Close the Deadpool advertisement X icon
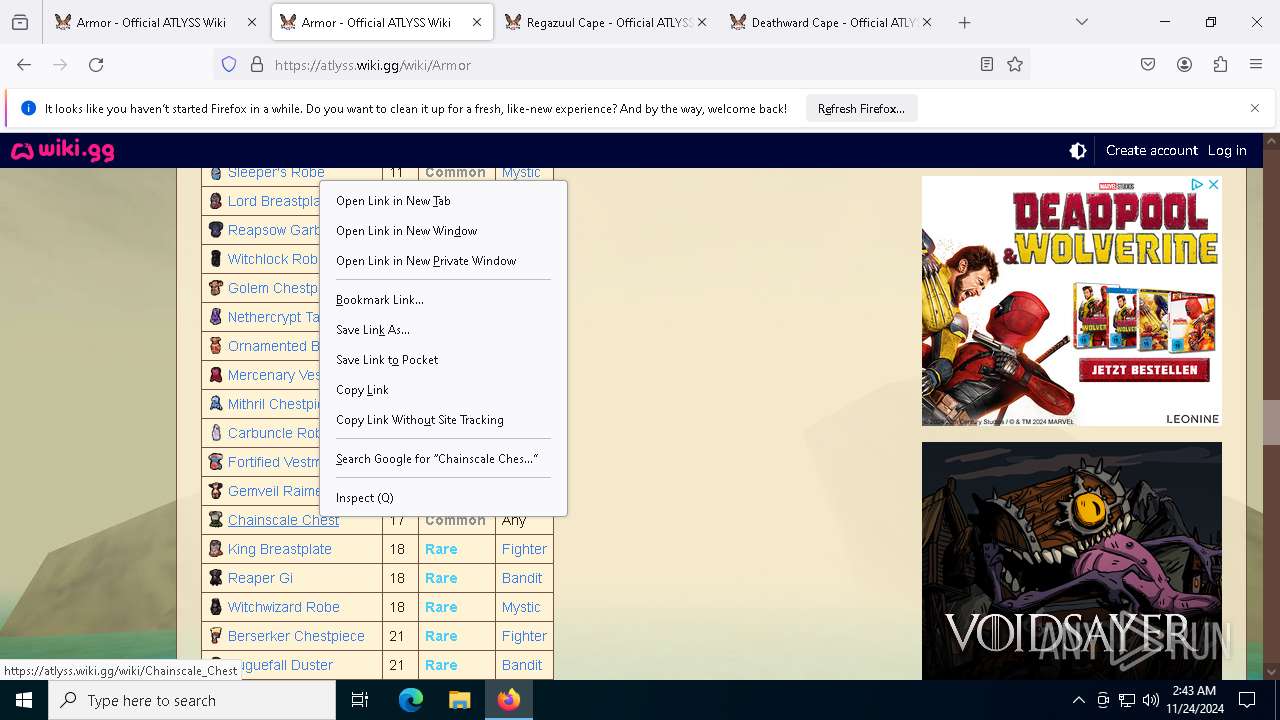The width and height of the screenshot is (1280, 720). tap(1213, 185)
